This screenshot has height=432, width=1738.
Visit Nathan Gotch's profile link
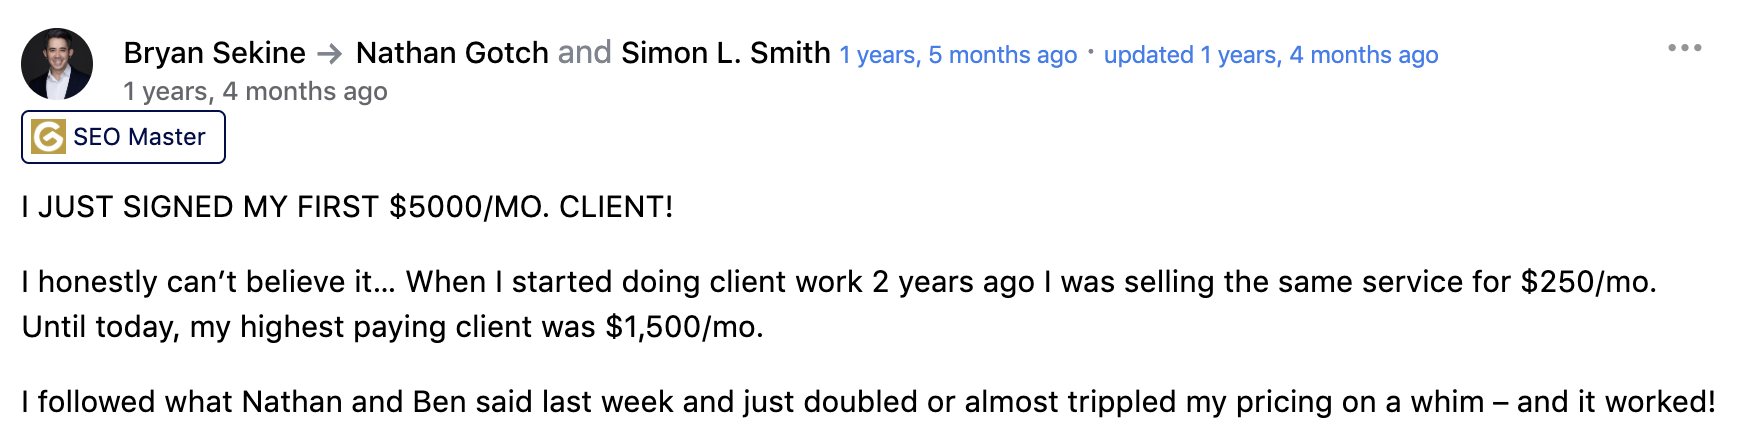pos(452,53)
